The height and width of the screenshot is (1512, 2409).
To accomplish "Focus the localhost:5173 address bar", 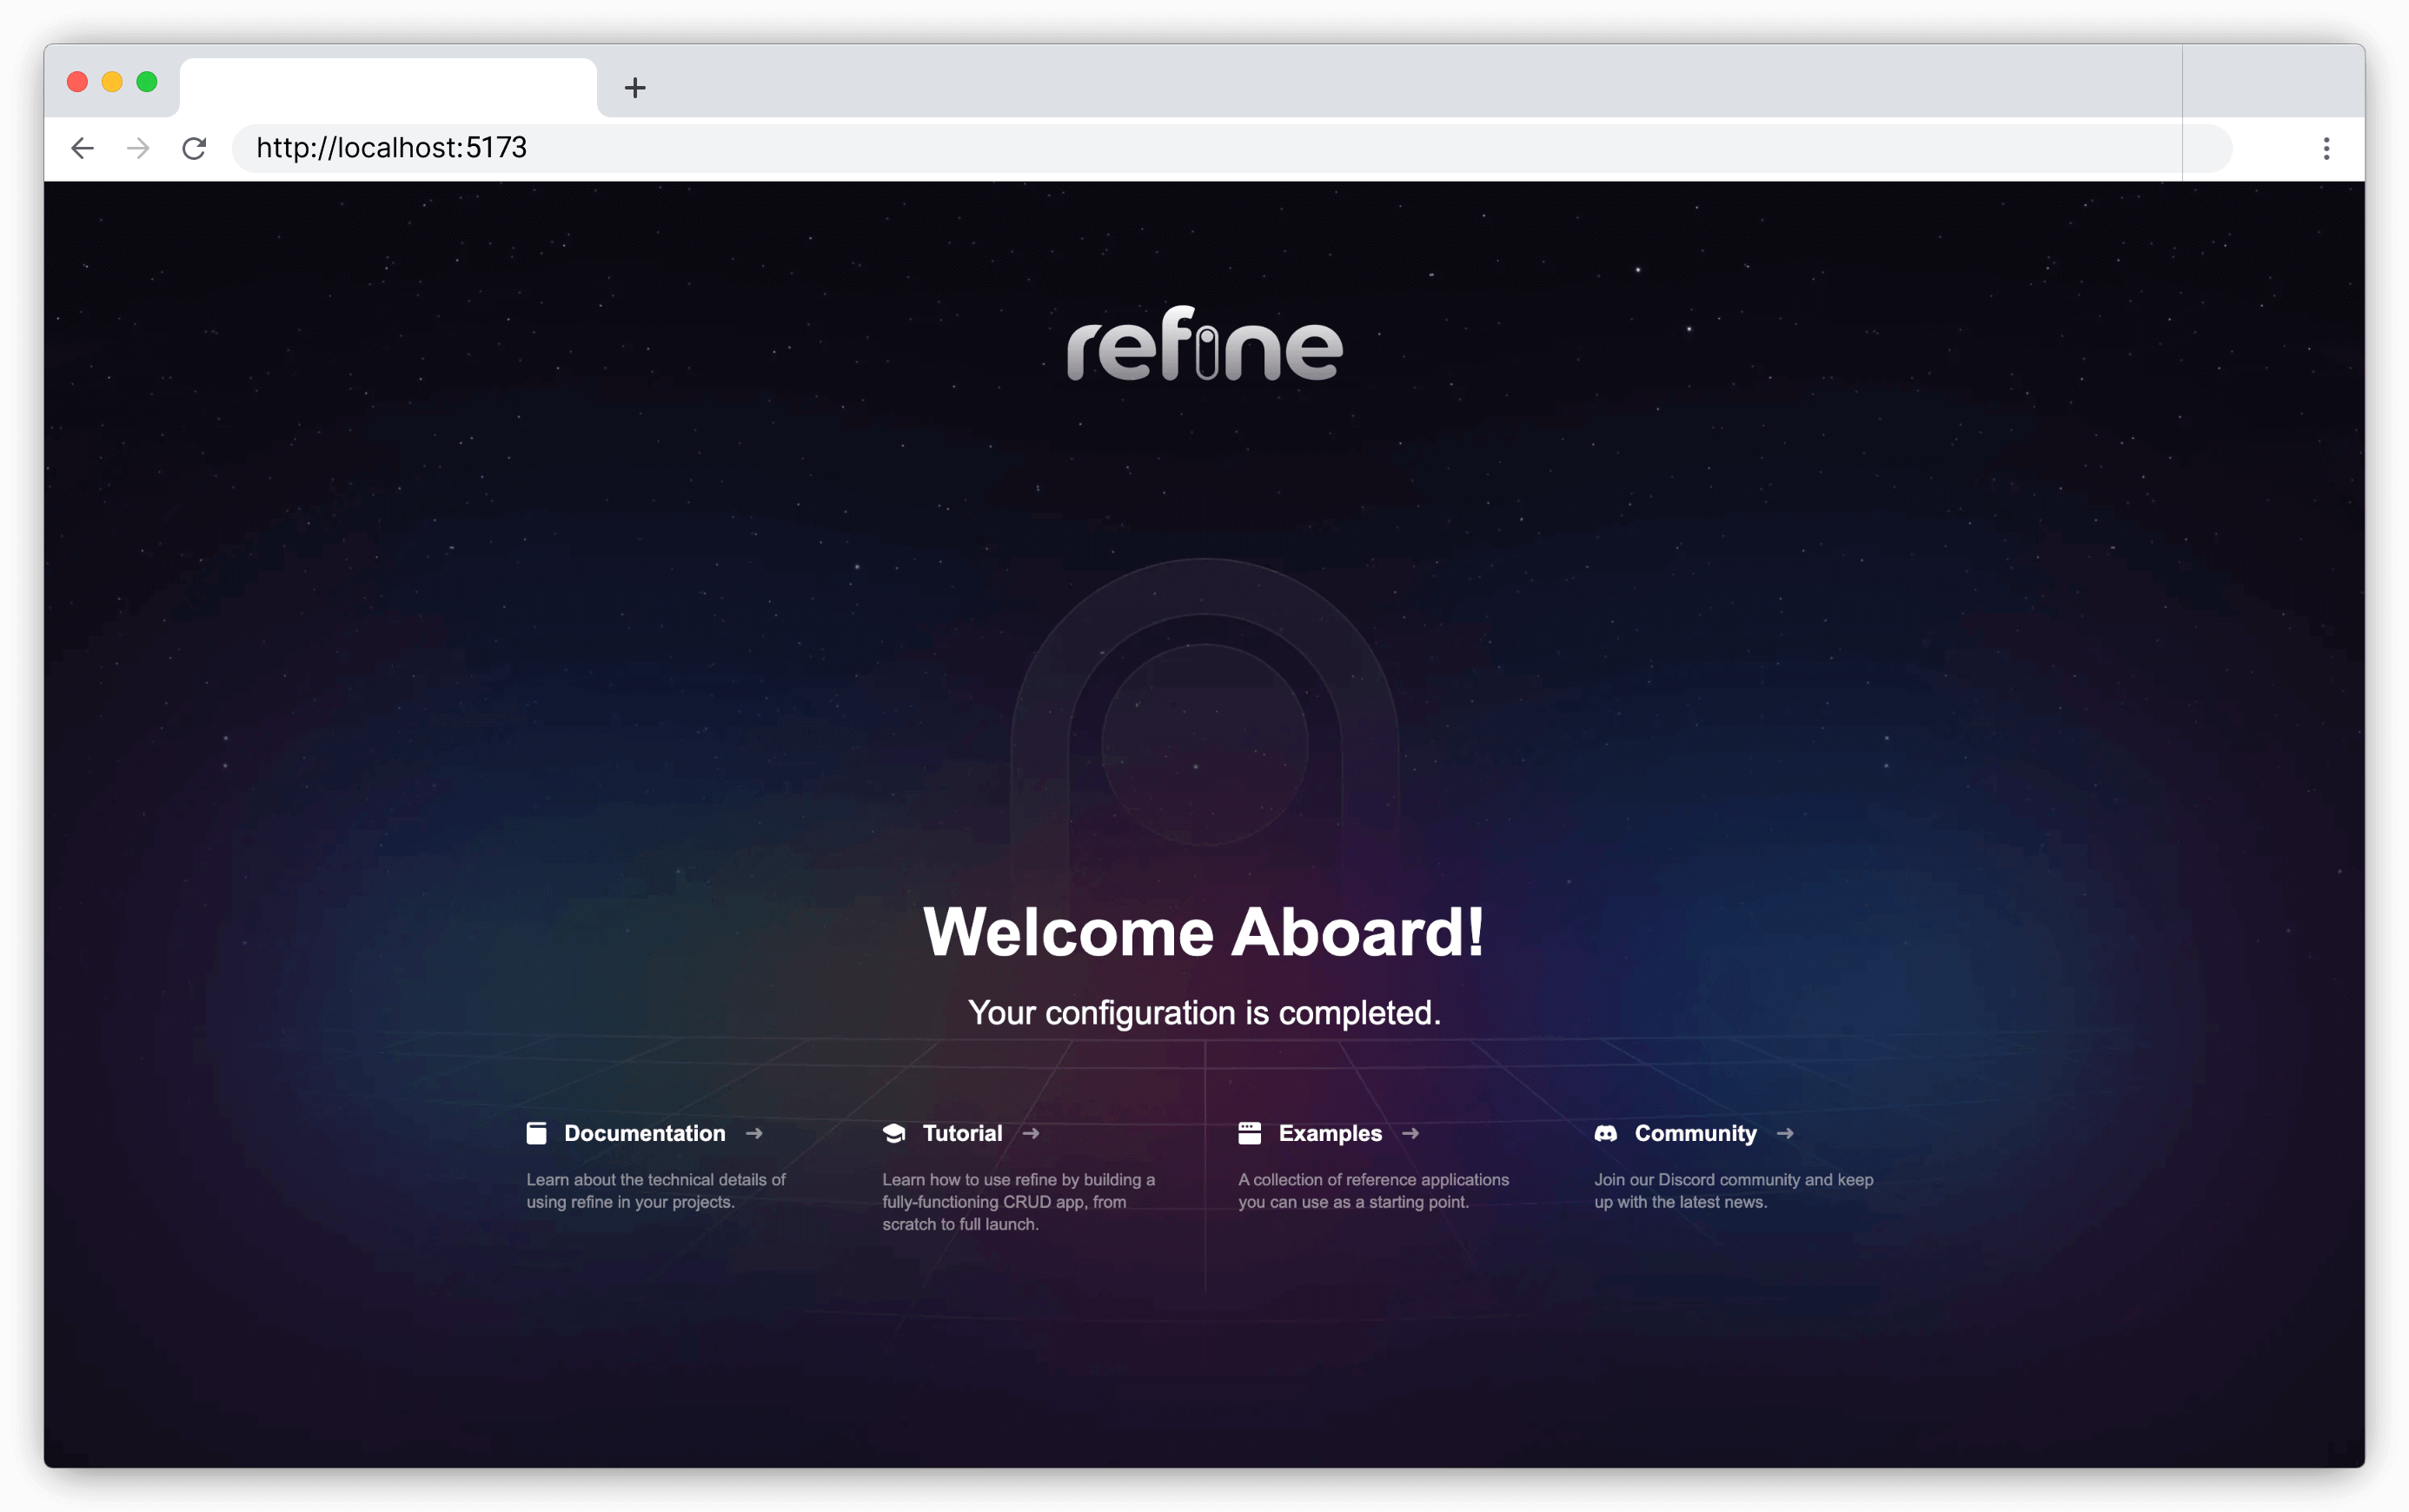I will tap(1200, 149).
